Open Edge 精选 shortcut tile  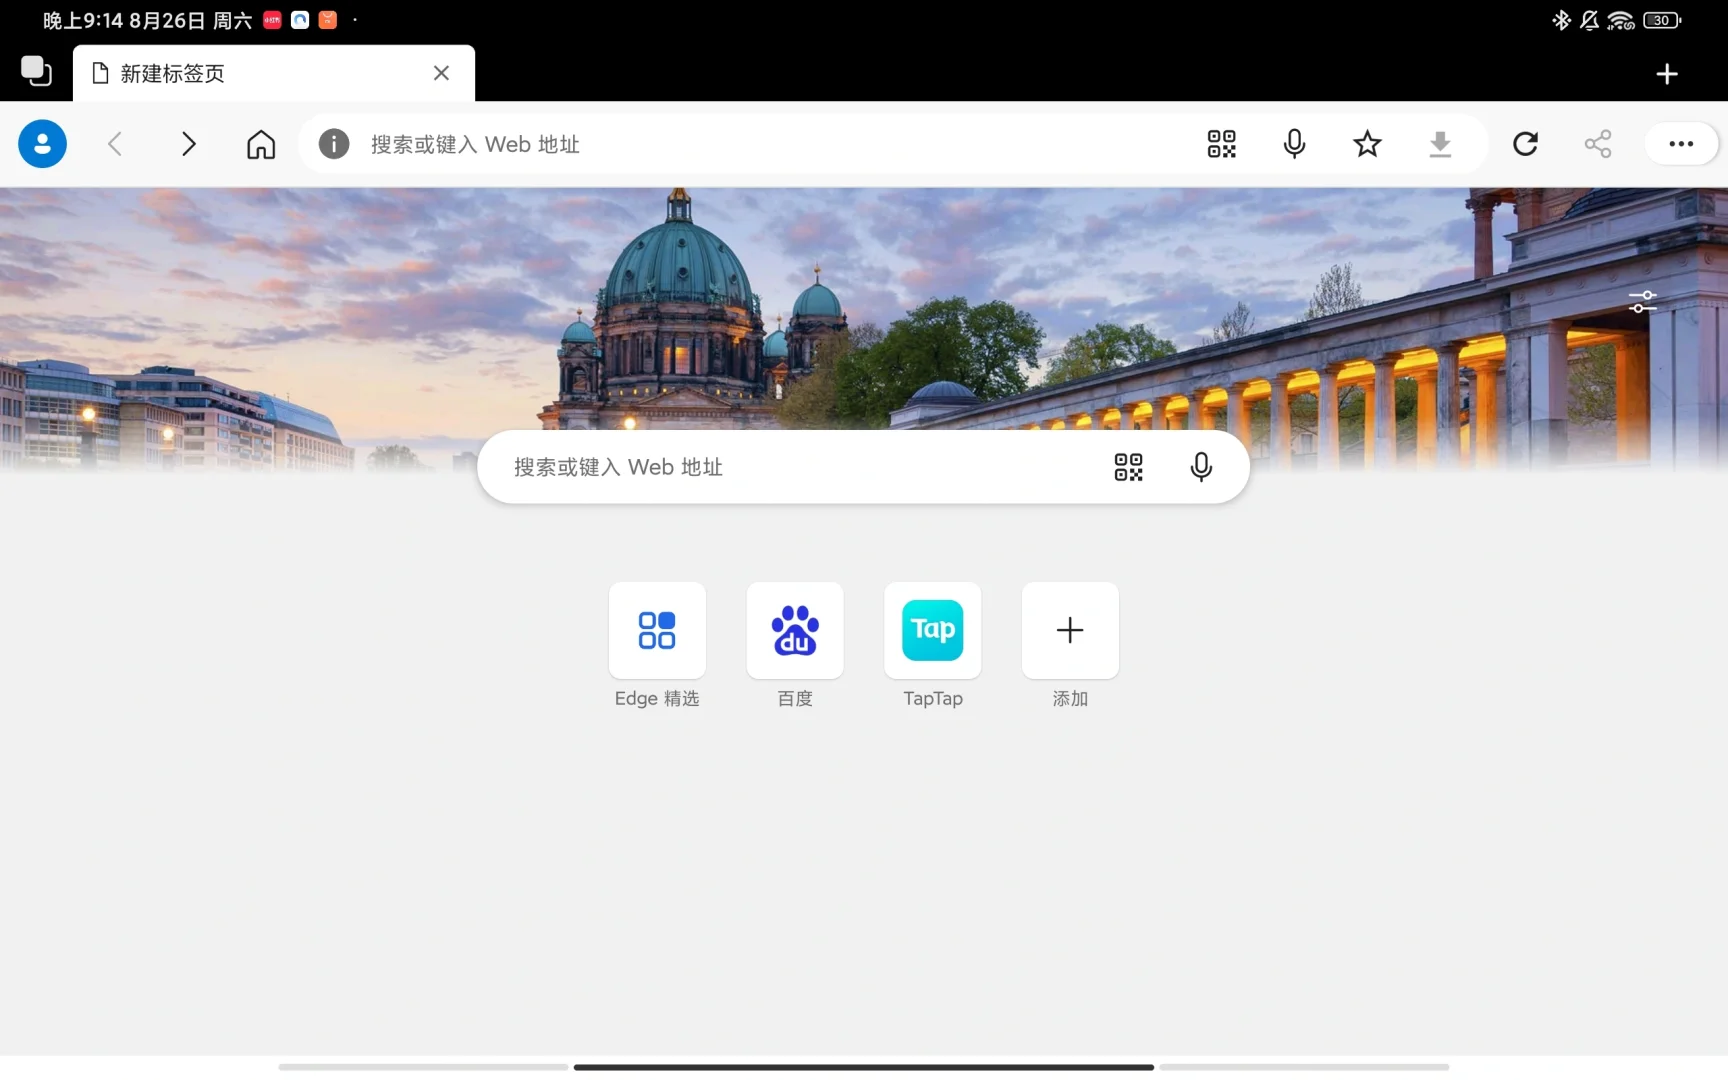657,630
